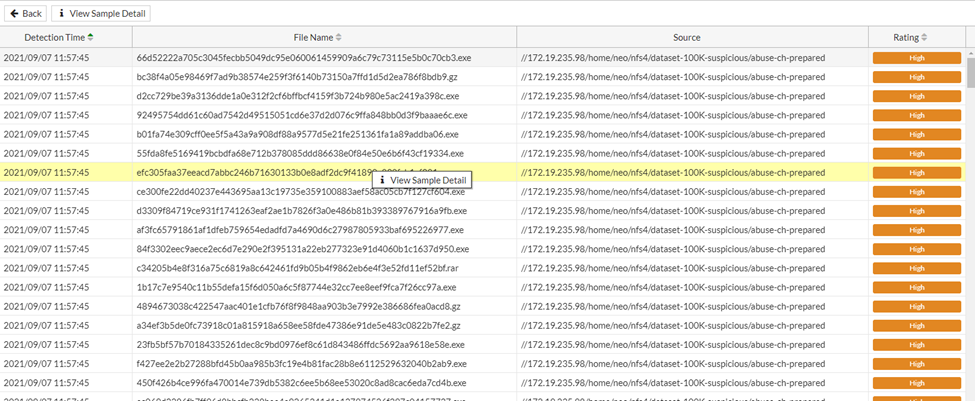Click detection time of the 84f3302eec9aece2 row
Screen dimensions: 975x401
(x=60, y=248)
